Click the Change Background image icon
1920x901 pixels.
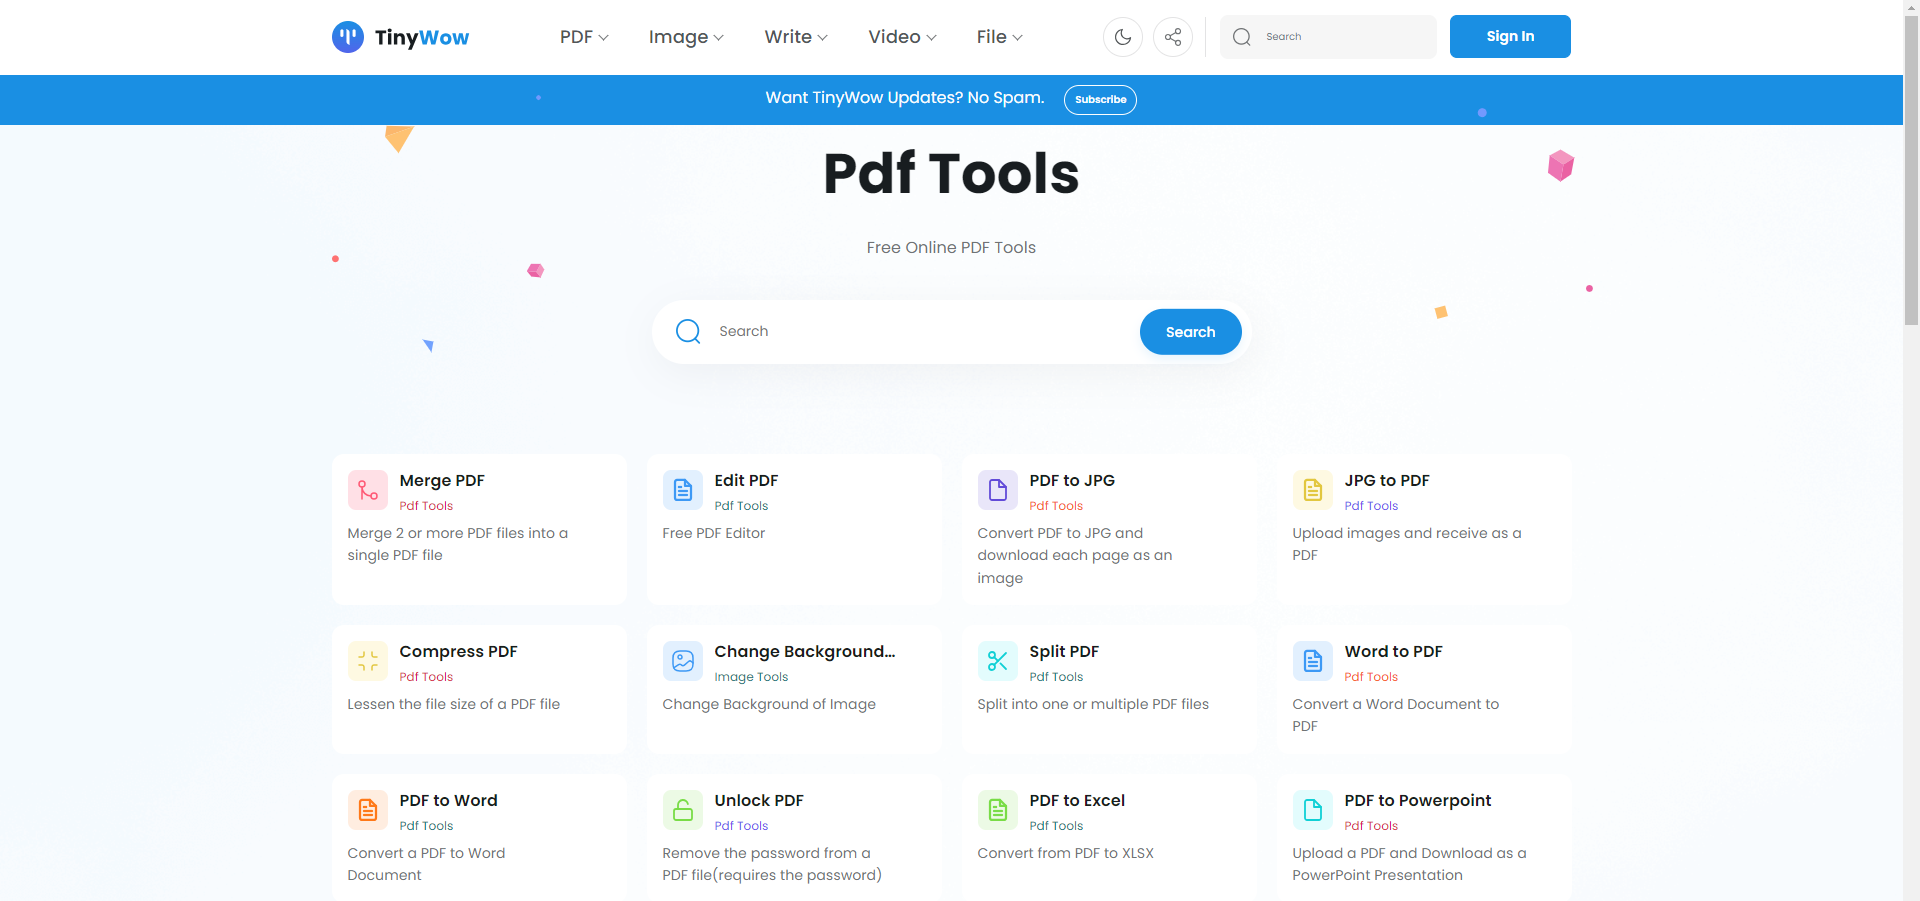click(682, 661)
